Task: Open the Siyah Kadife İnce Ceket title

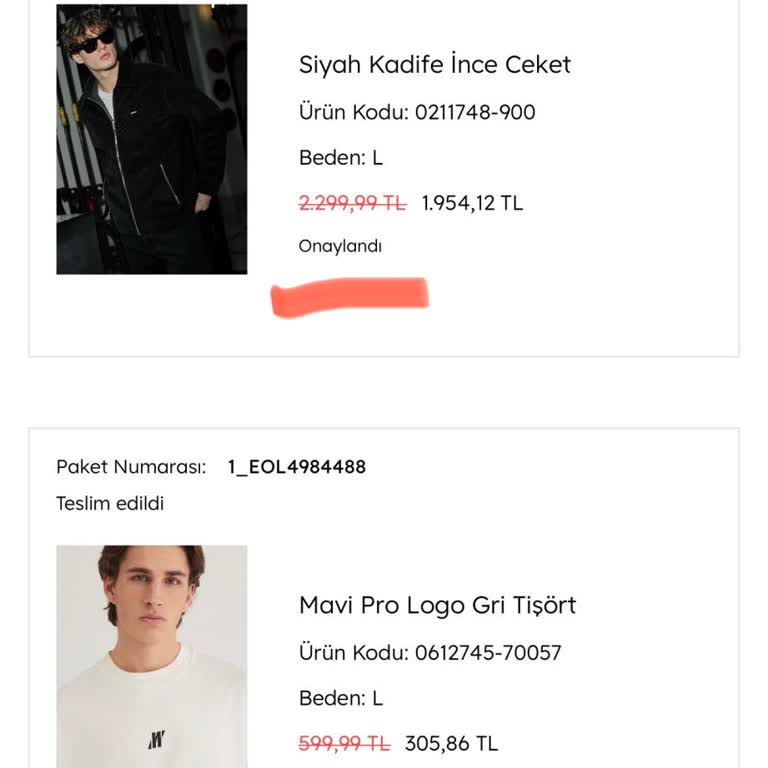Action: [434, 65]
